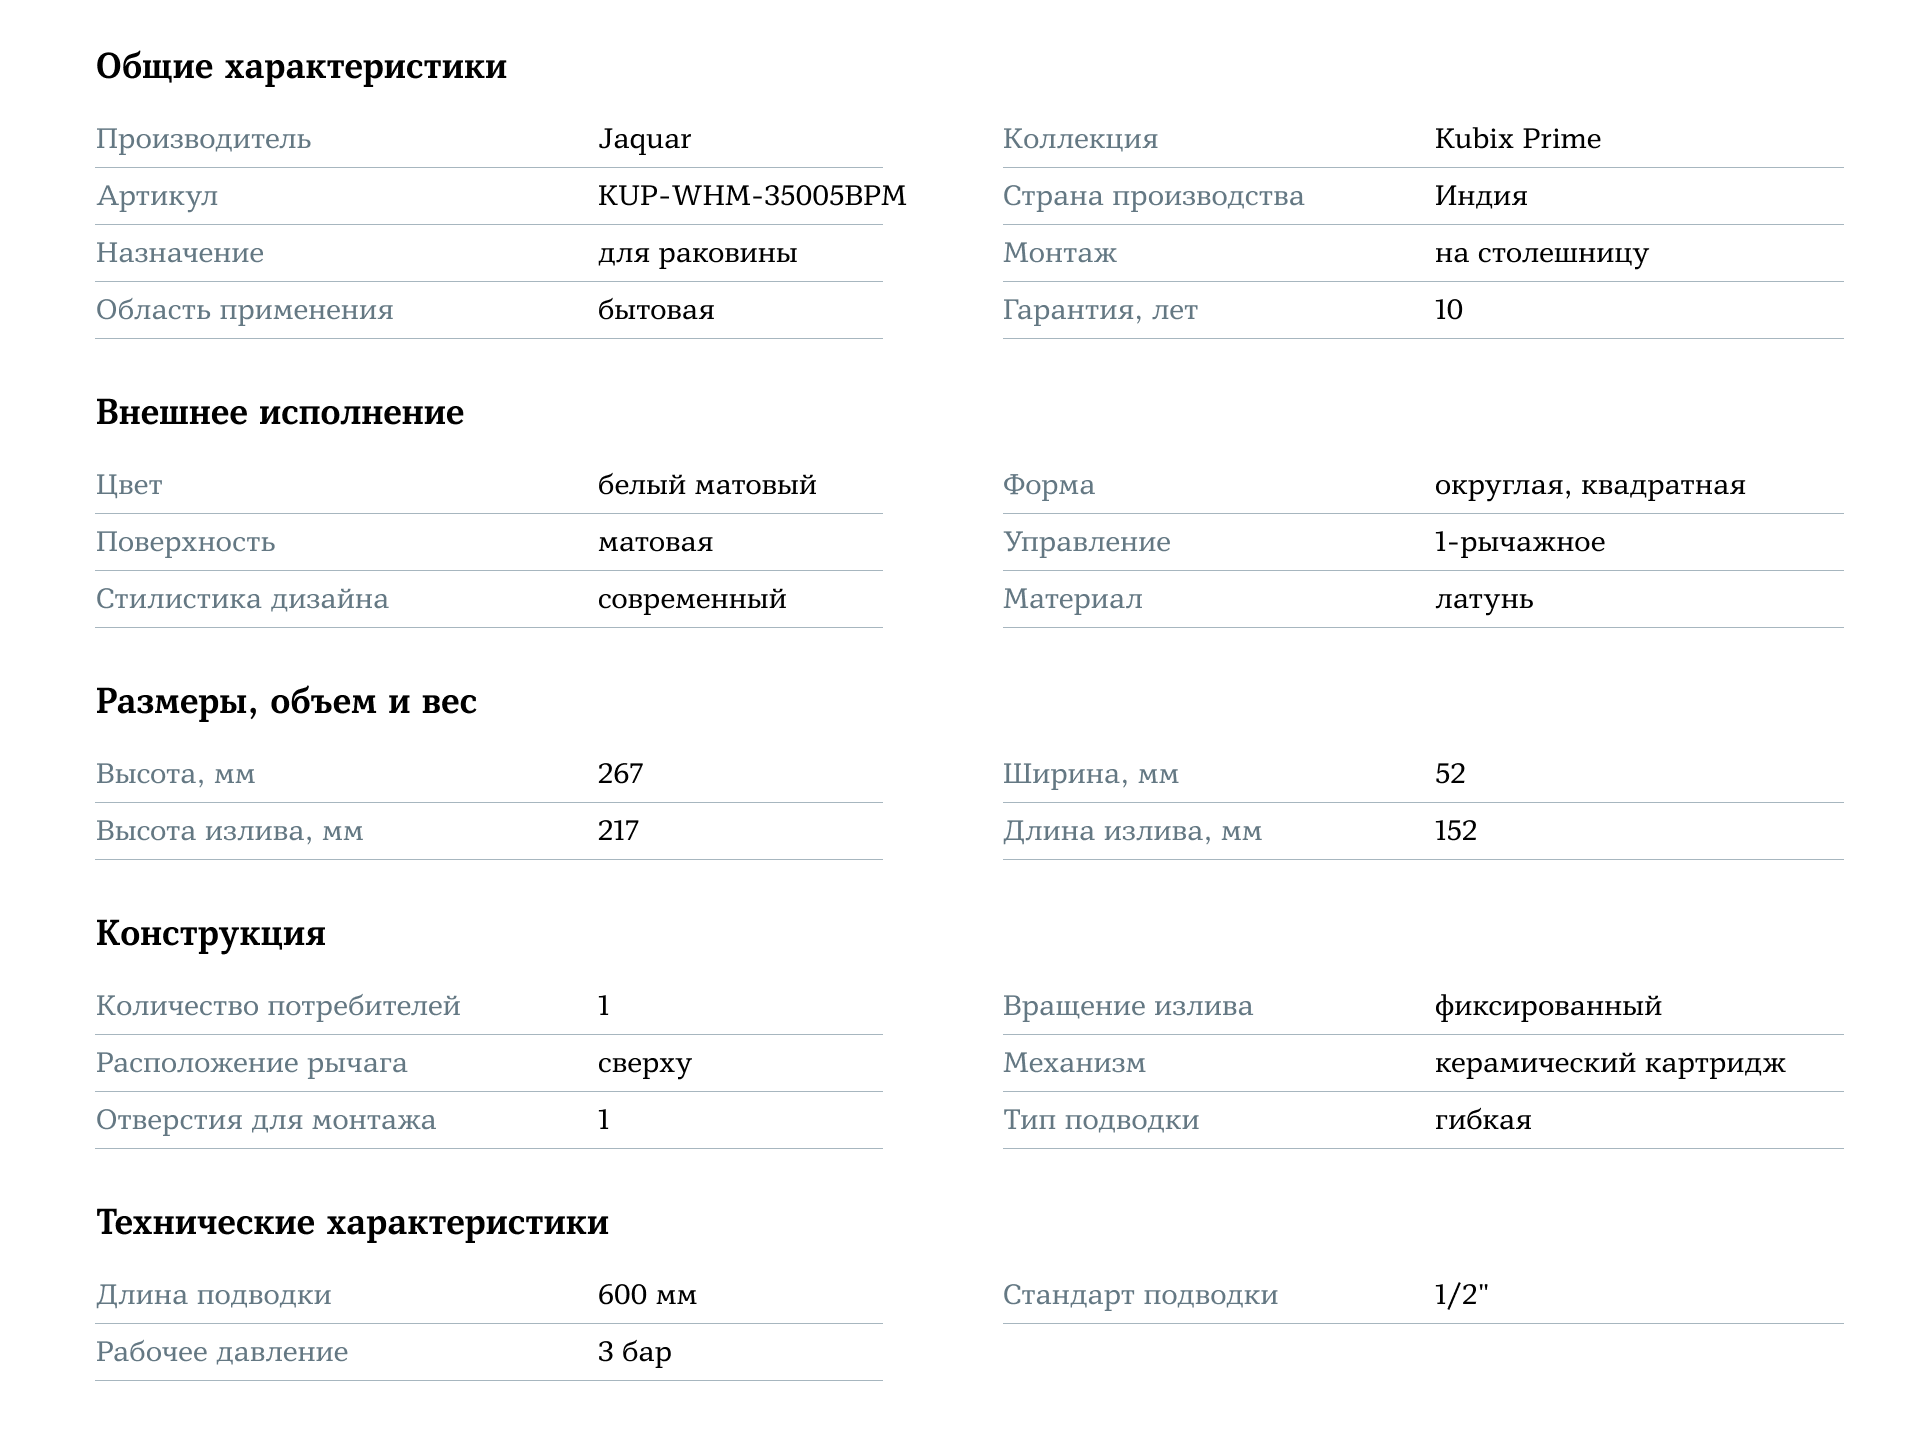Click the "Общие характеристики" section heading

301,67
